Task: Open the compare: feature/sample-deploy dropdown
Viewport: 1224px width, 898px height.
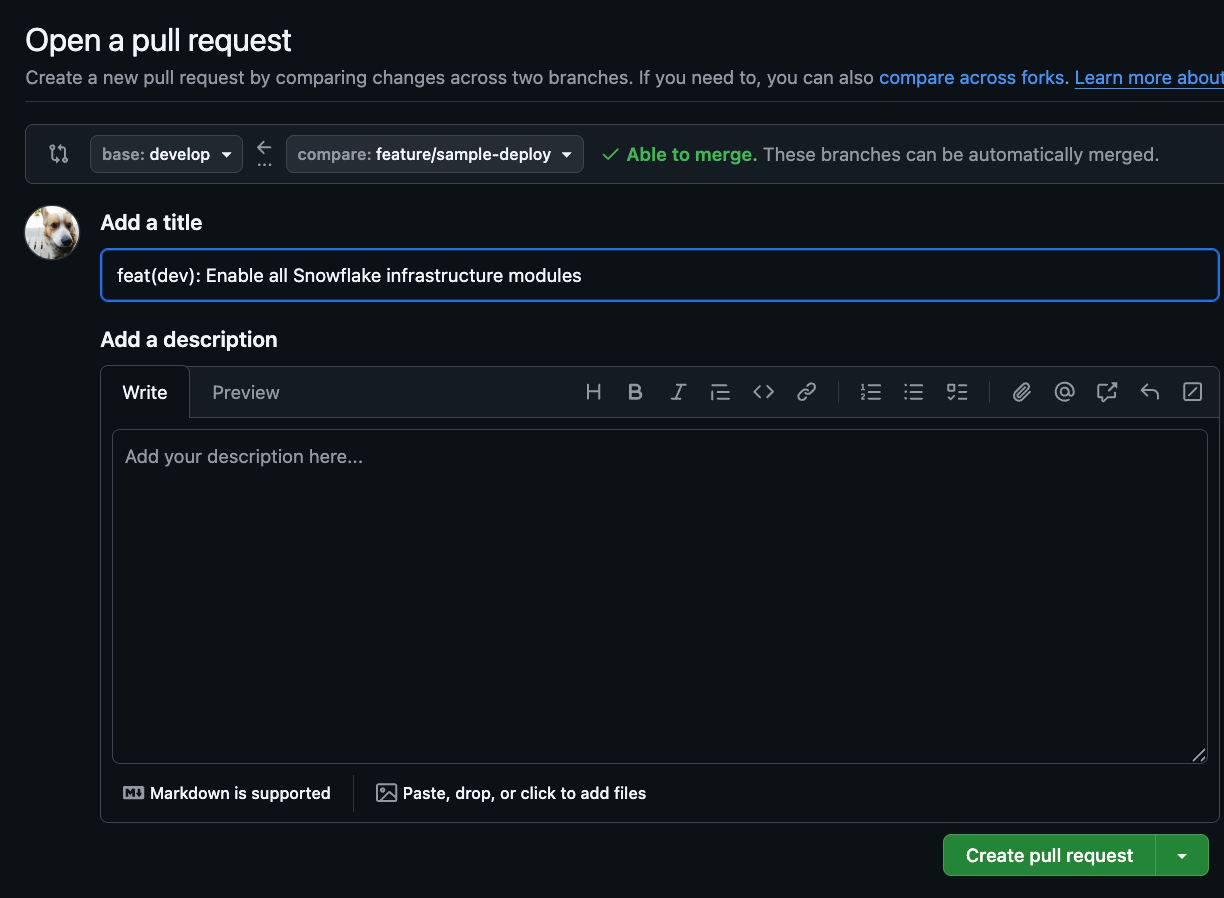Action: tap(434, 154)
